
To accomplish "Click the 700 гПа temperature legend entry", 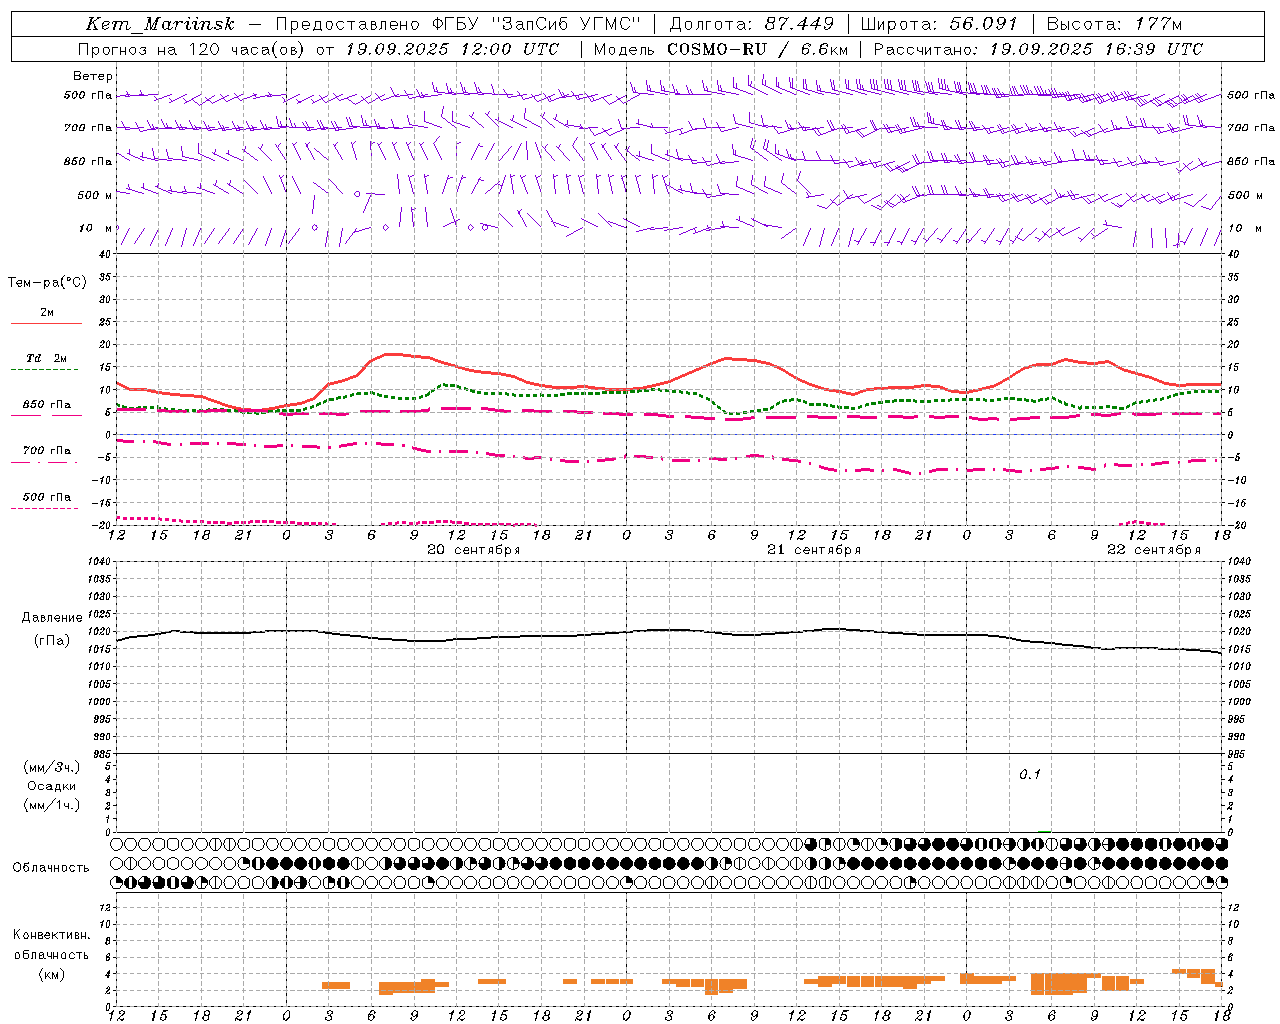I will click(47, 451).
